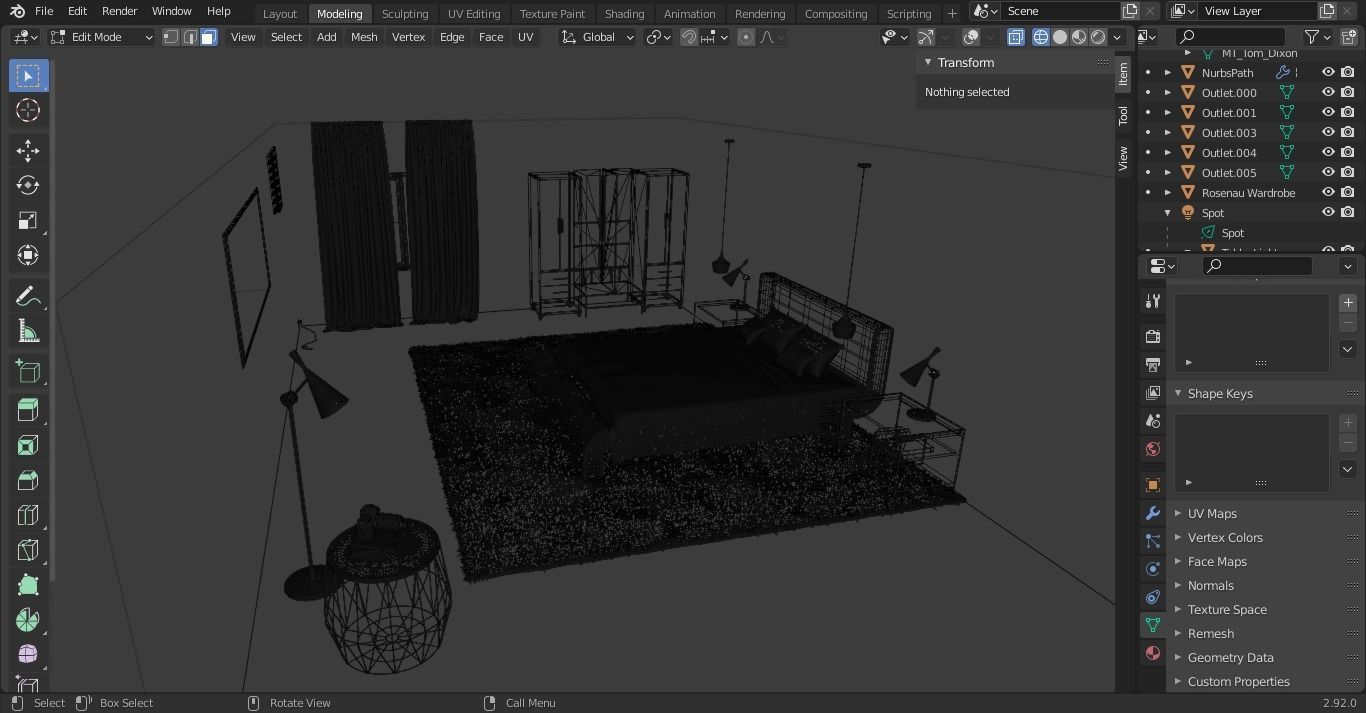Select the Measure tool
The image size is (1366, 713).
click(28, 331)
